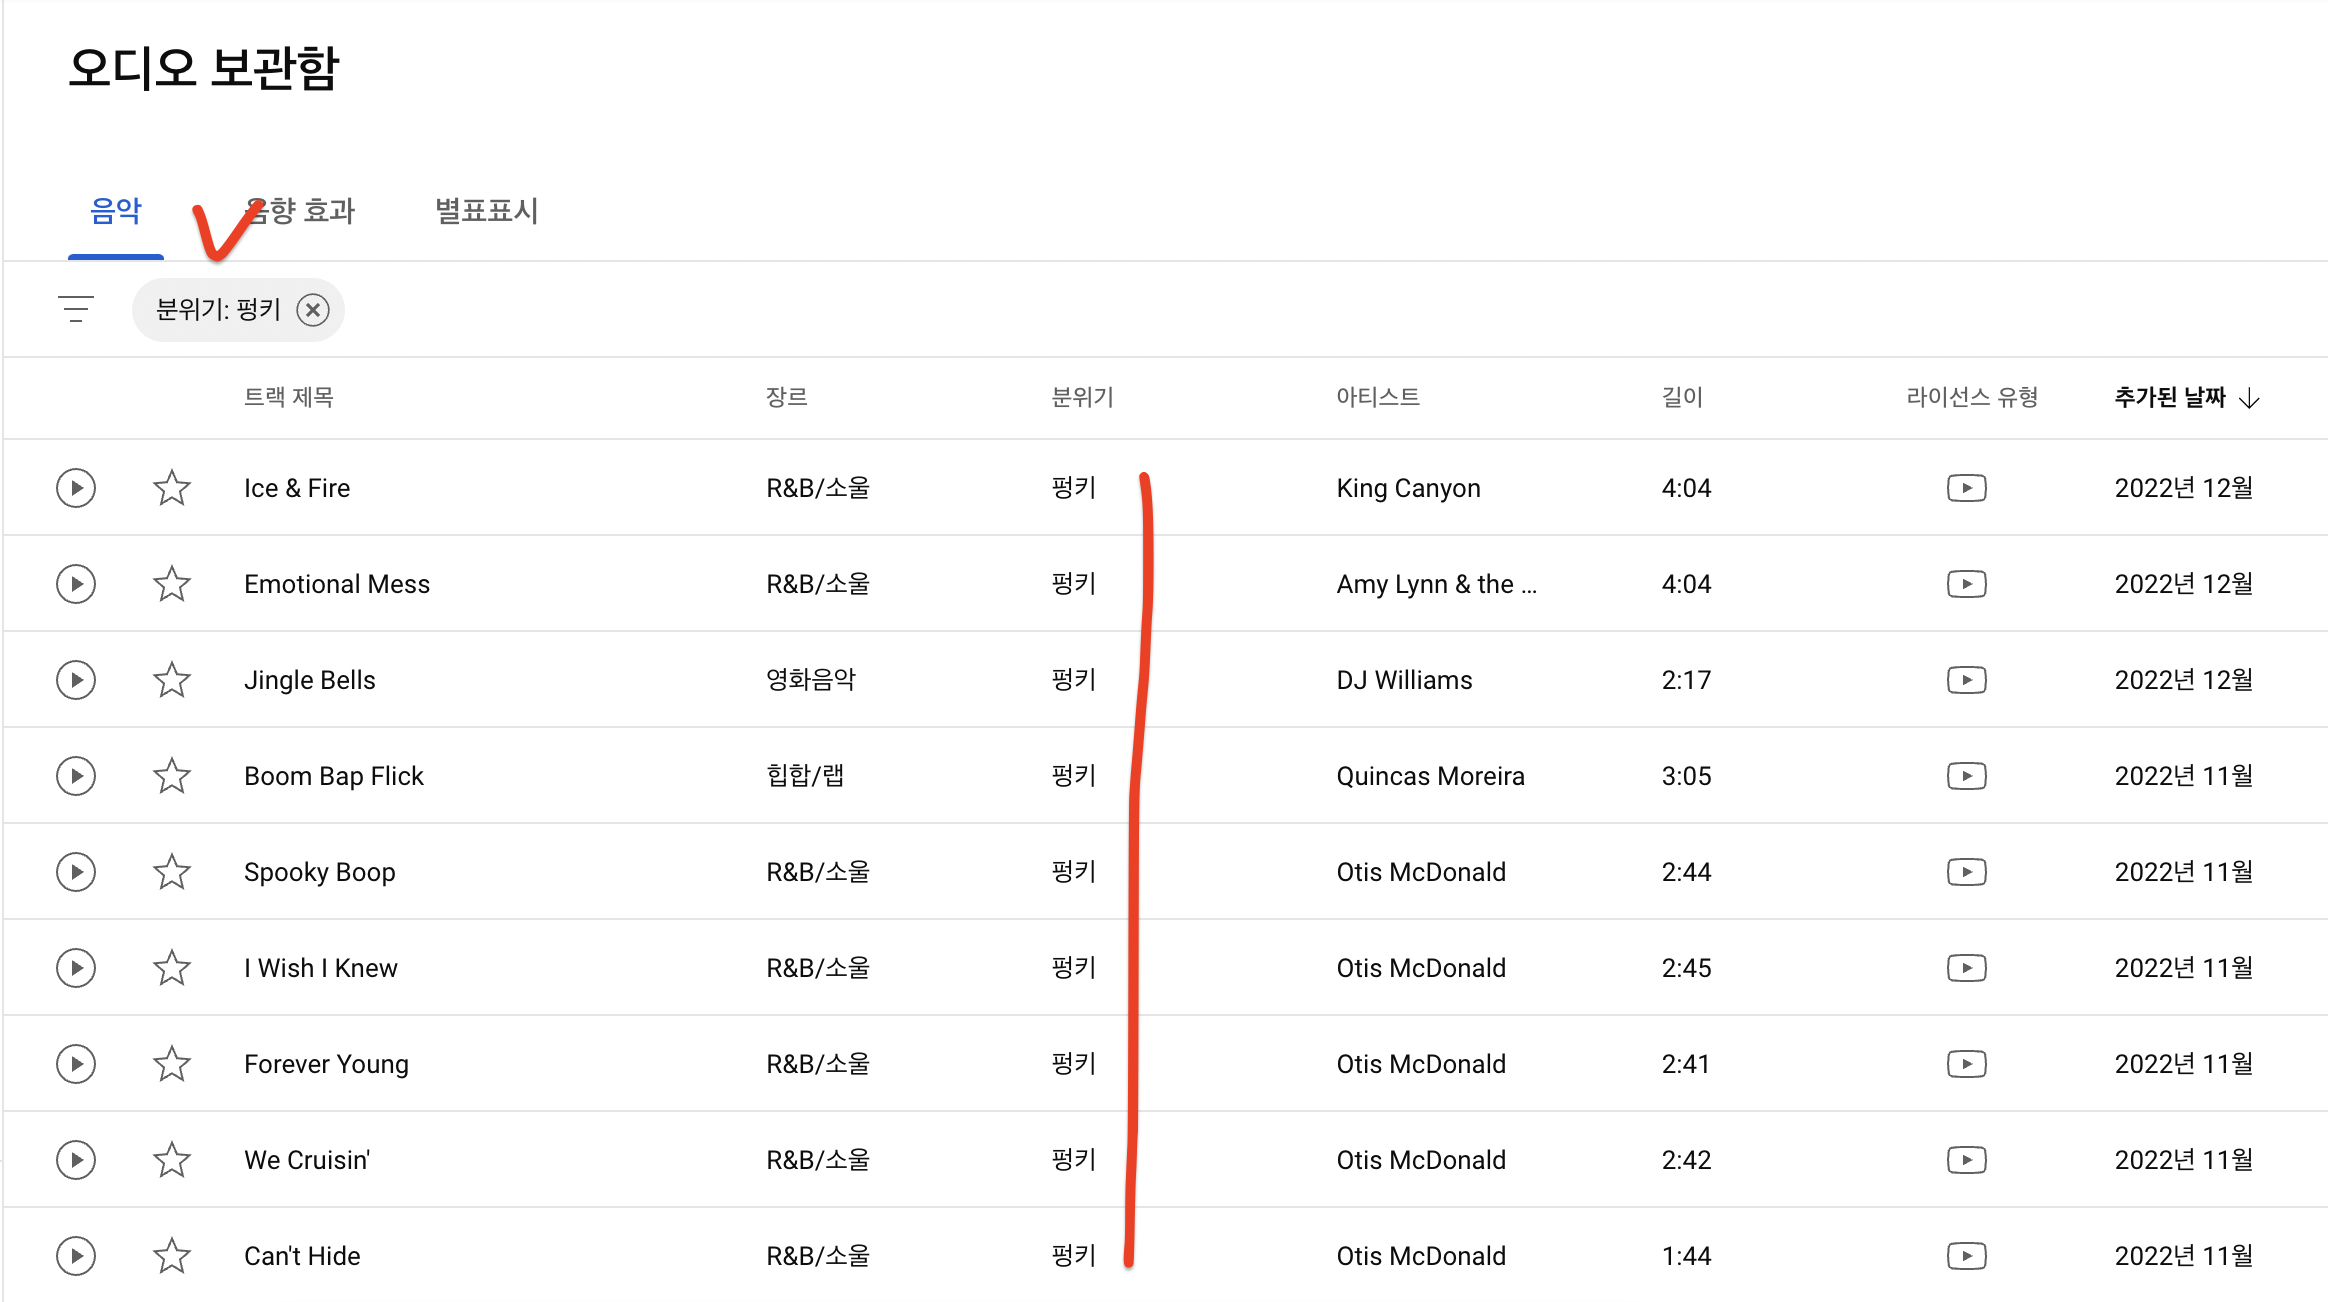The width and height of the screenshot is (2328, 1302).
Task: Click Otis McDonald in Spooky Boop row
Action: (1421, 872)
